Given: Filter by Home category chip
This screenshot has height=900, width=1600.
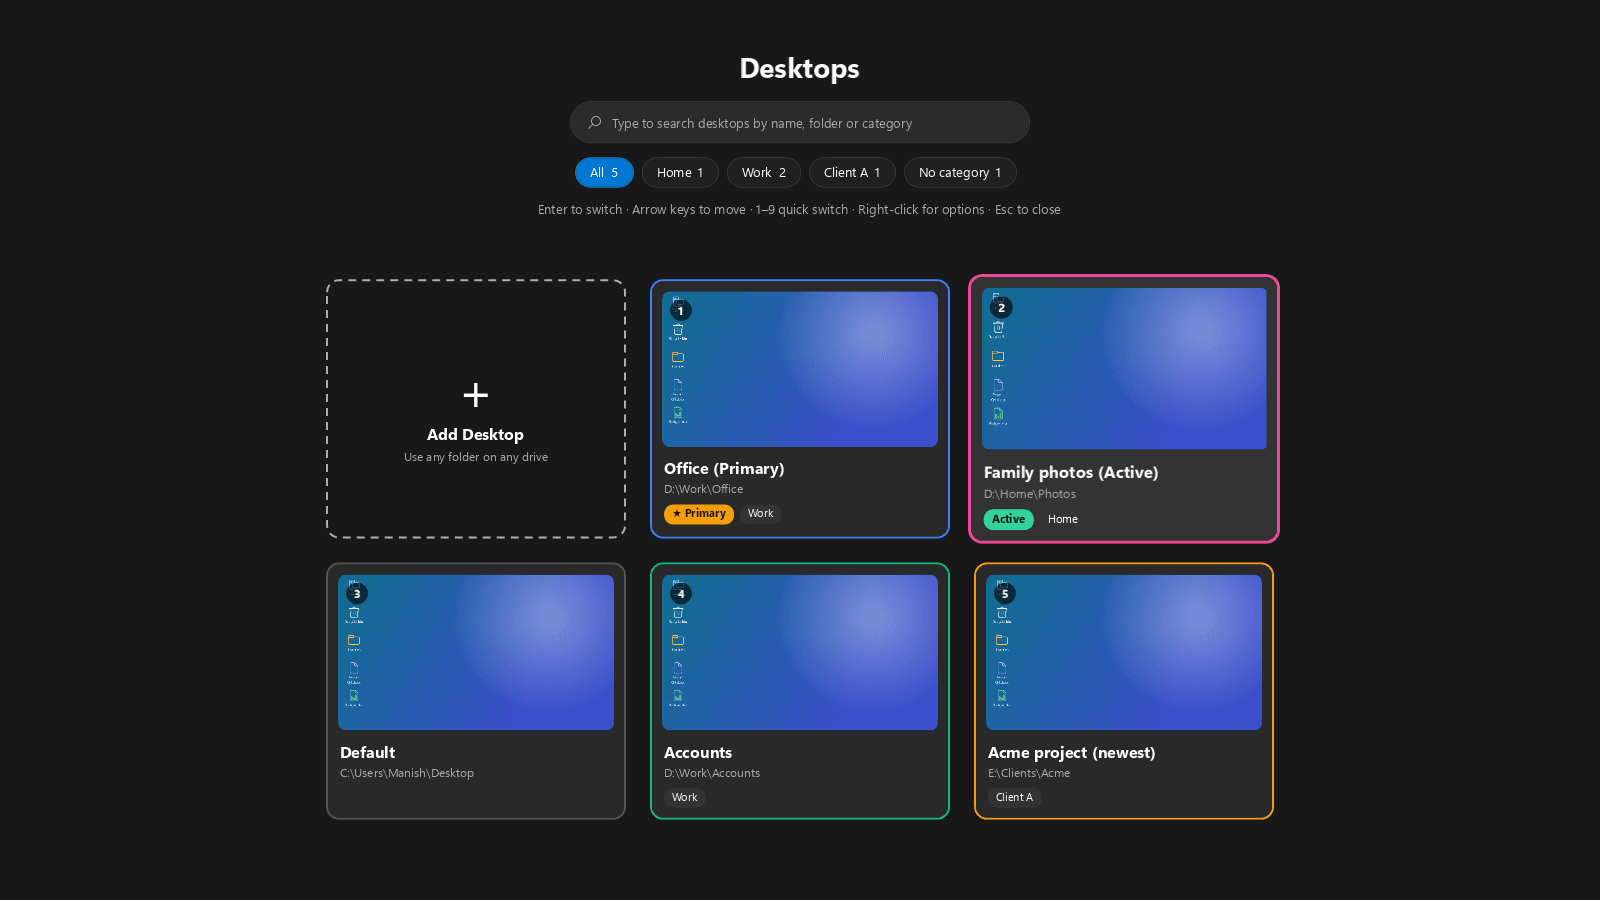Looking at the screenshot, I should coord(680,173).
